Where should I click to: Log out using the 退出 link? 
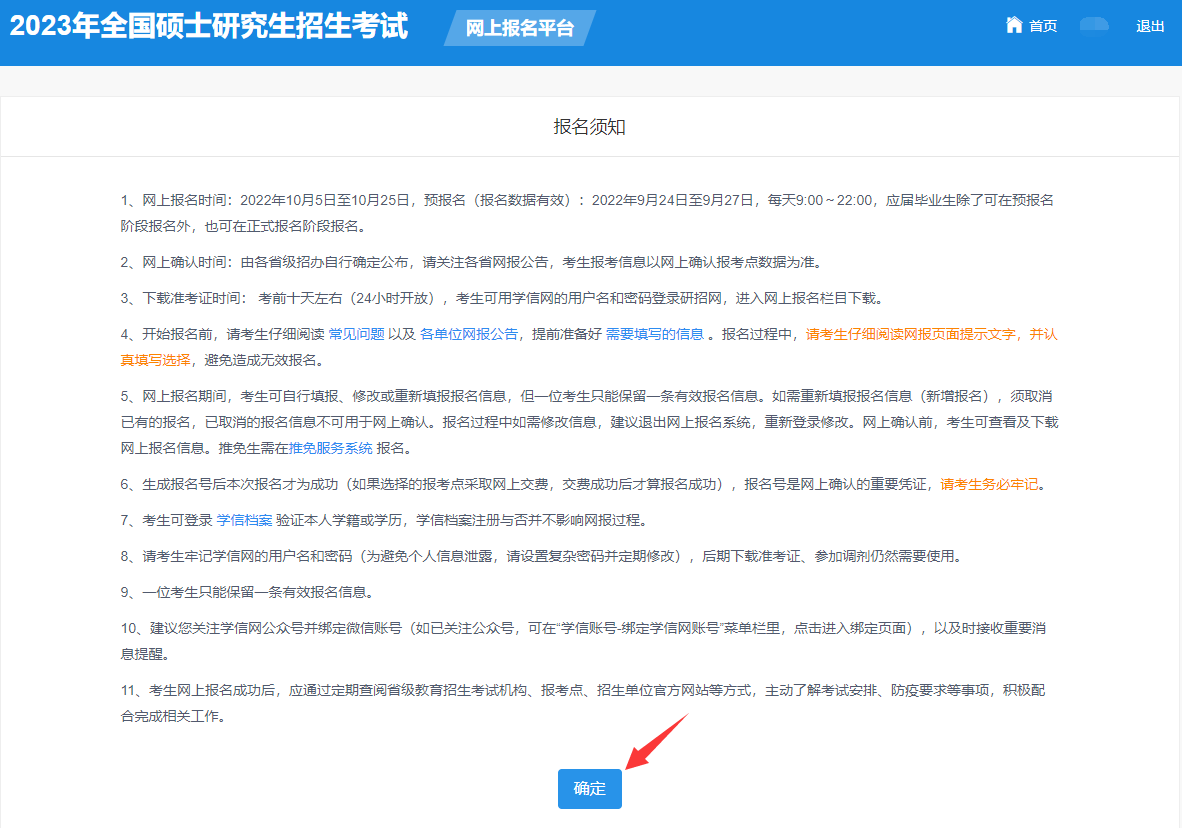(1150, 26)
